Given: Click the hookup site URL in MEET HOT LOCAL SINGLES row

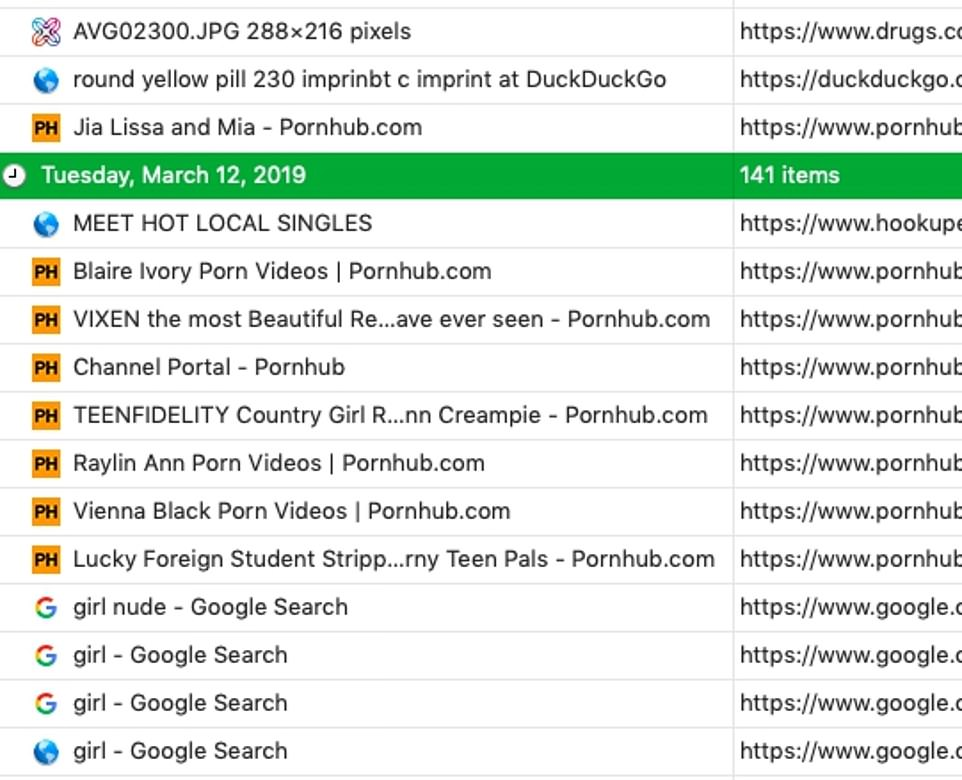Looking at the screenshot, I should tap(851, 223).
